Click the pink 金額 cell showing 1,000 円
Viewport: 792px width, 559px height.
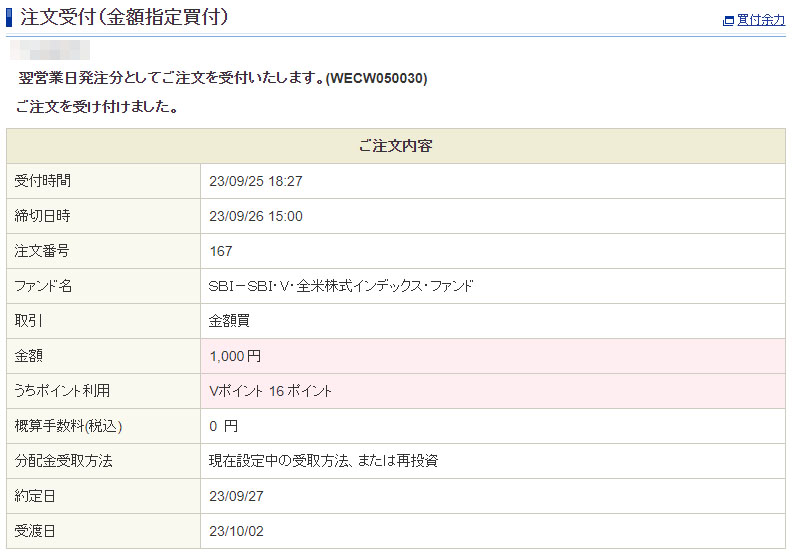click(x=236, y=356)
